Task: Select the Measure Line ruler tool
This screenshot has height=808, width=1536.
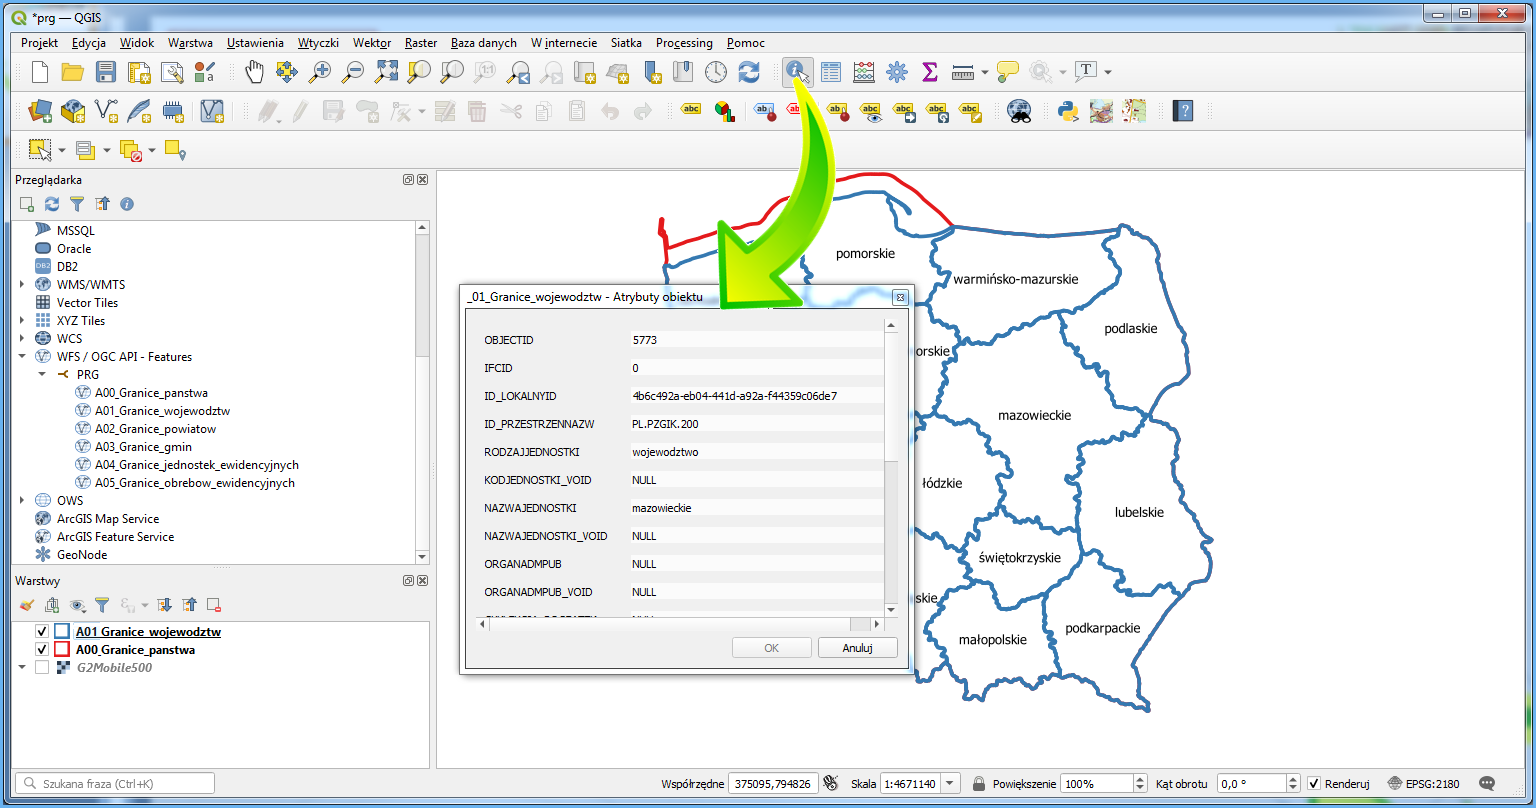Action: tap(963, 72)
